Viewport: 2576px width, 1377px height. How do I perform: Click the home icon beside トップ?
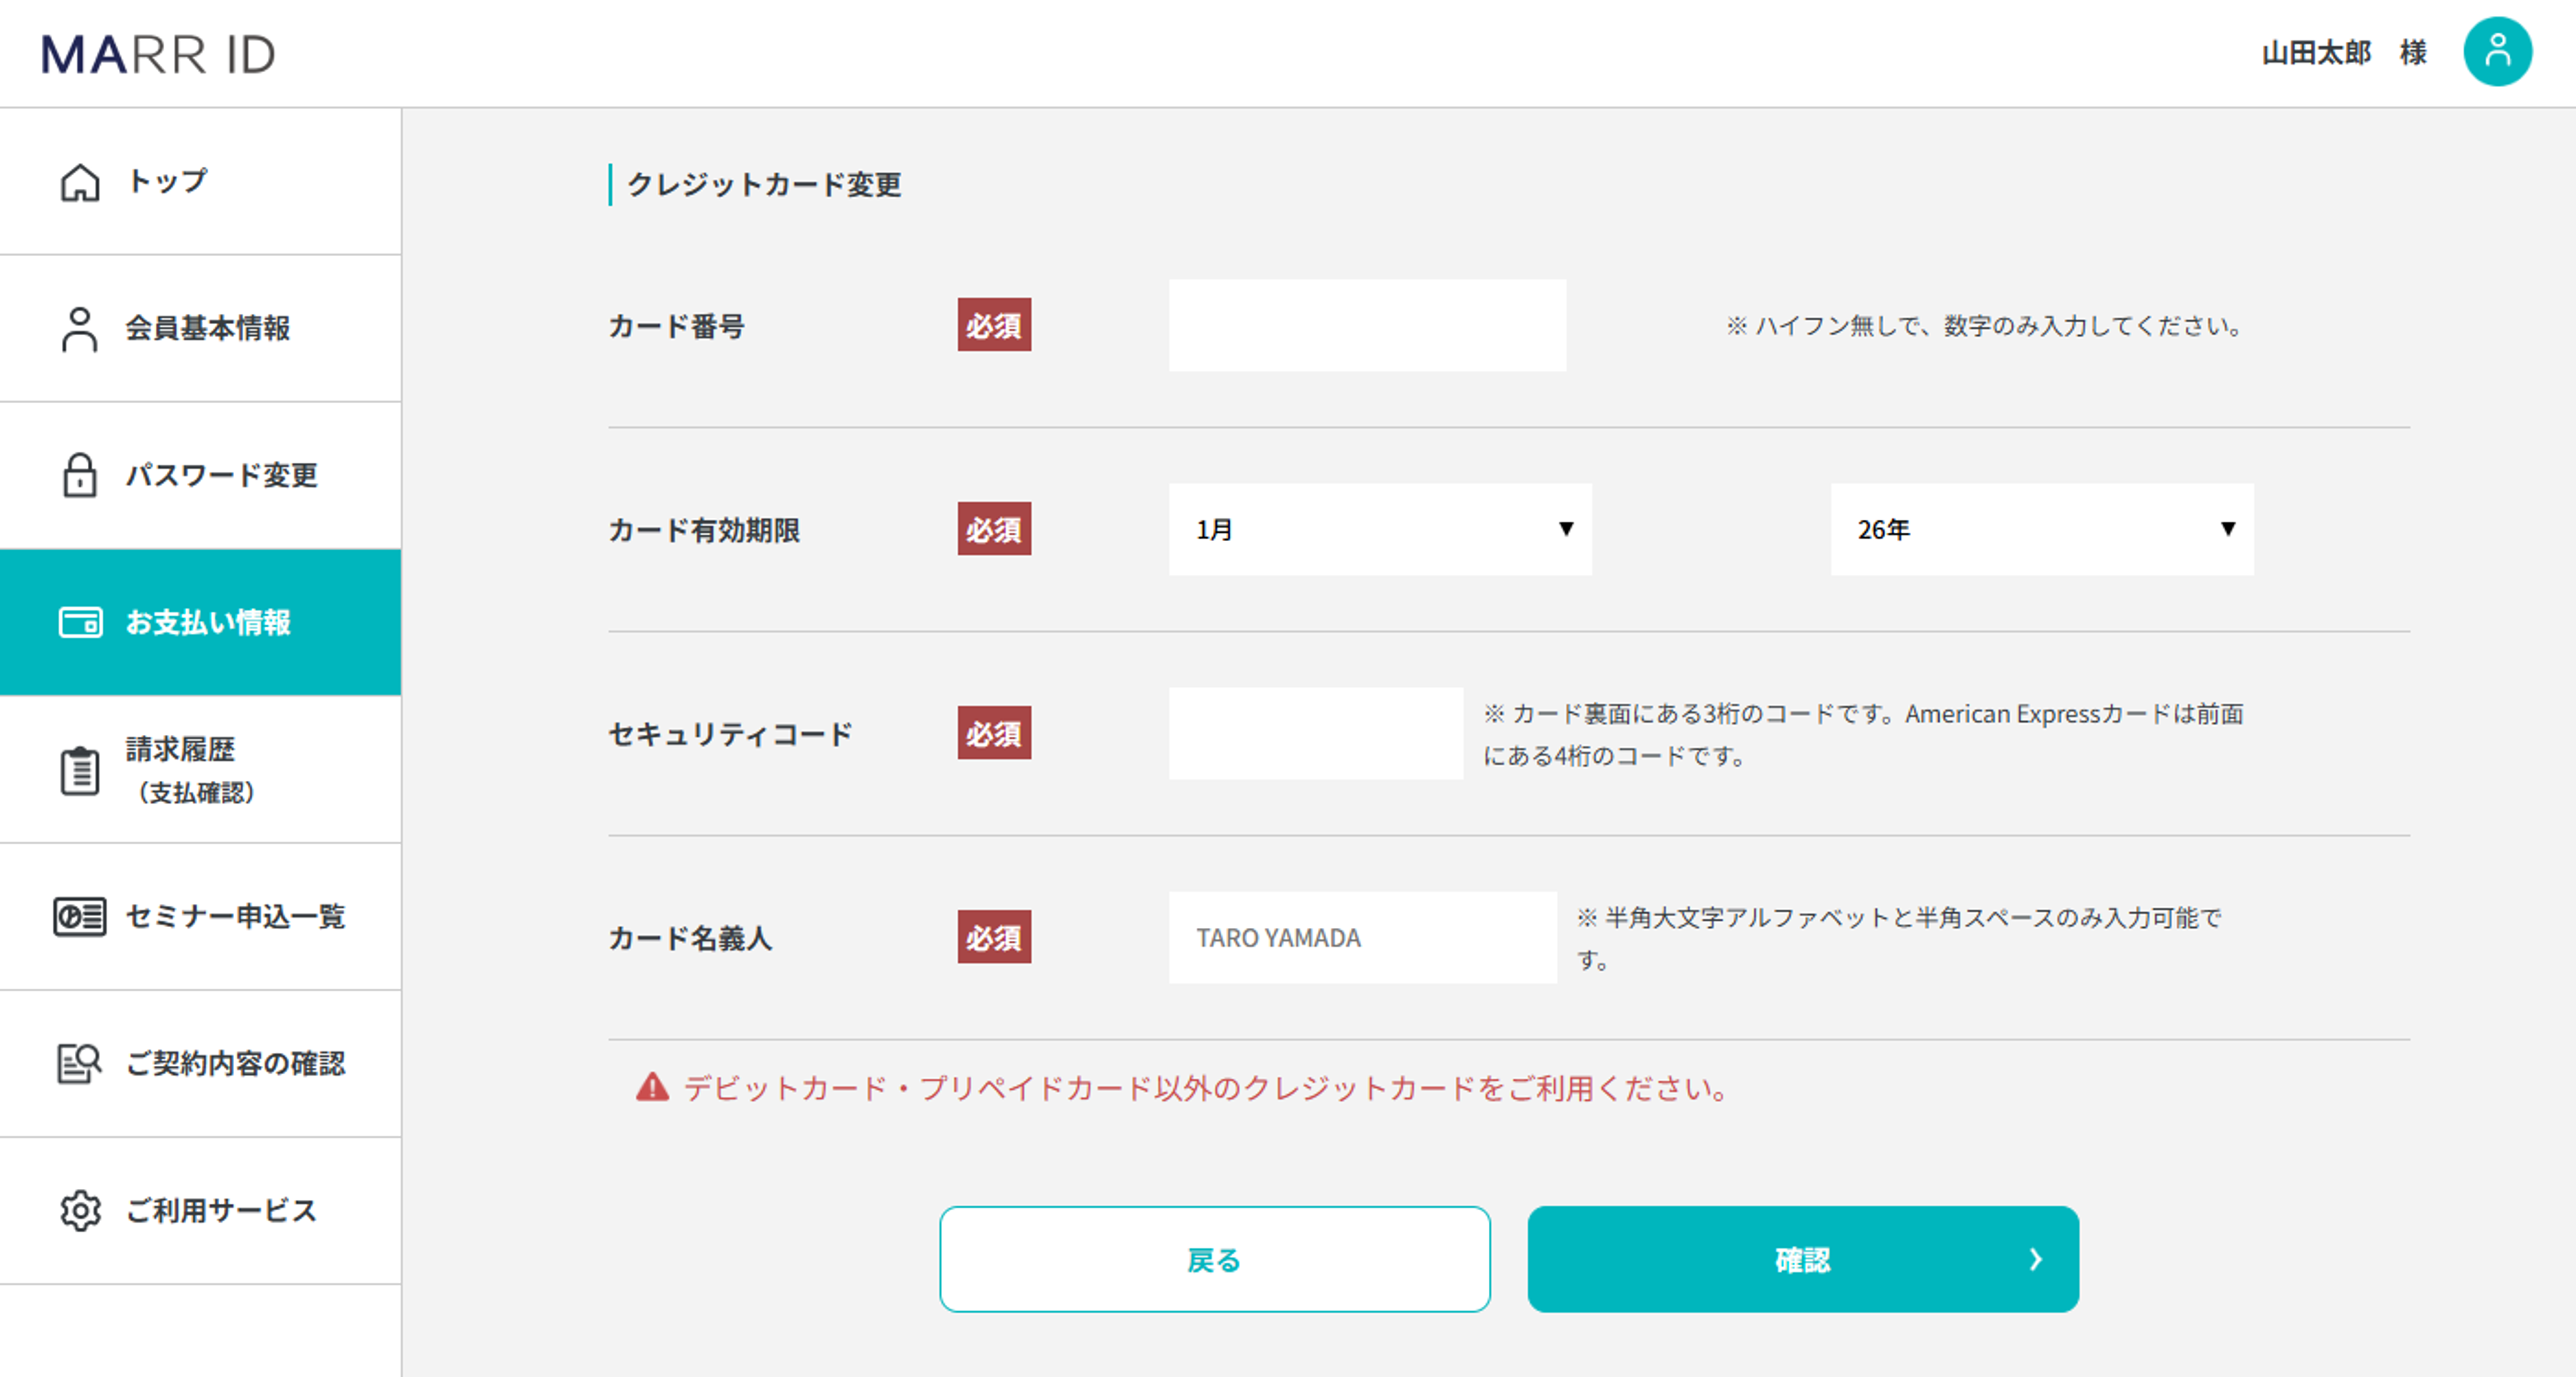80,182
